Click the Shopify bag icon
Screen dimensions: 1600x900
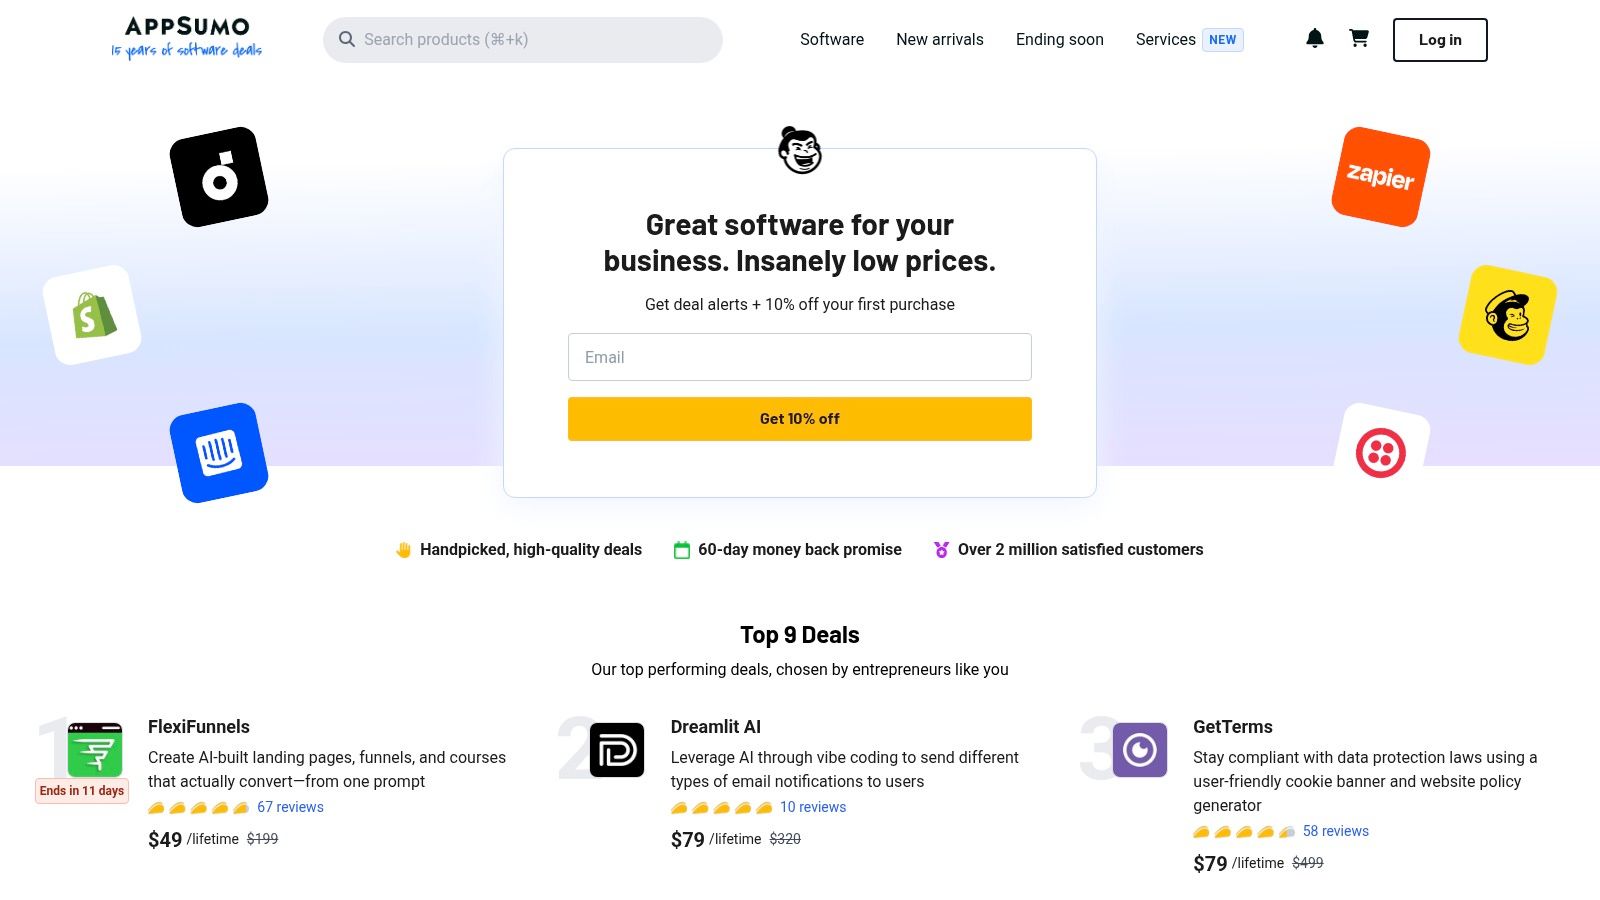point(91,312)
